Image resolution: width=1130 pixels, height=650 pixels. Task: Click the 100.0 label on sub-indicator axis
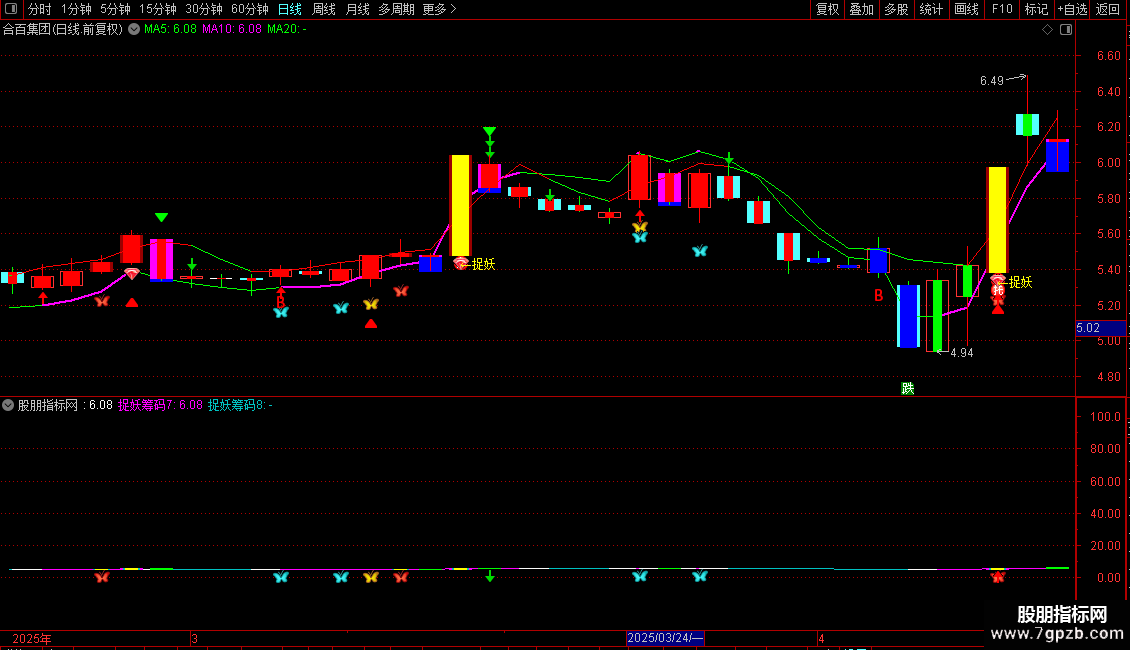(1105, 417)
